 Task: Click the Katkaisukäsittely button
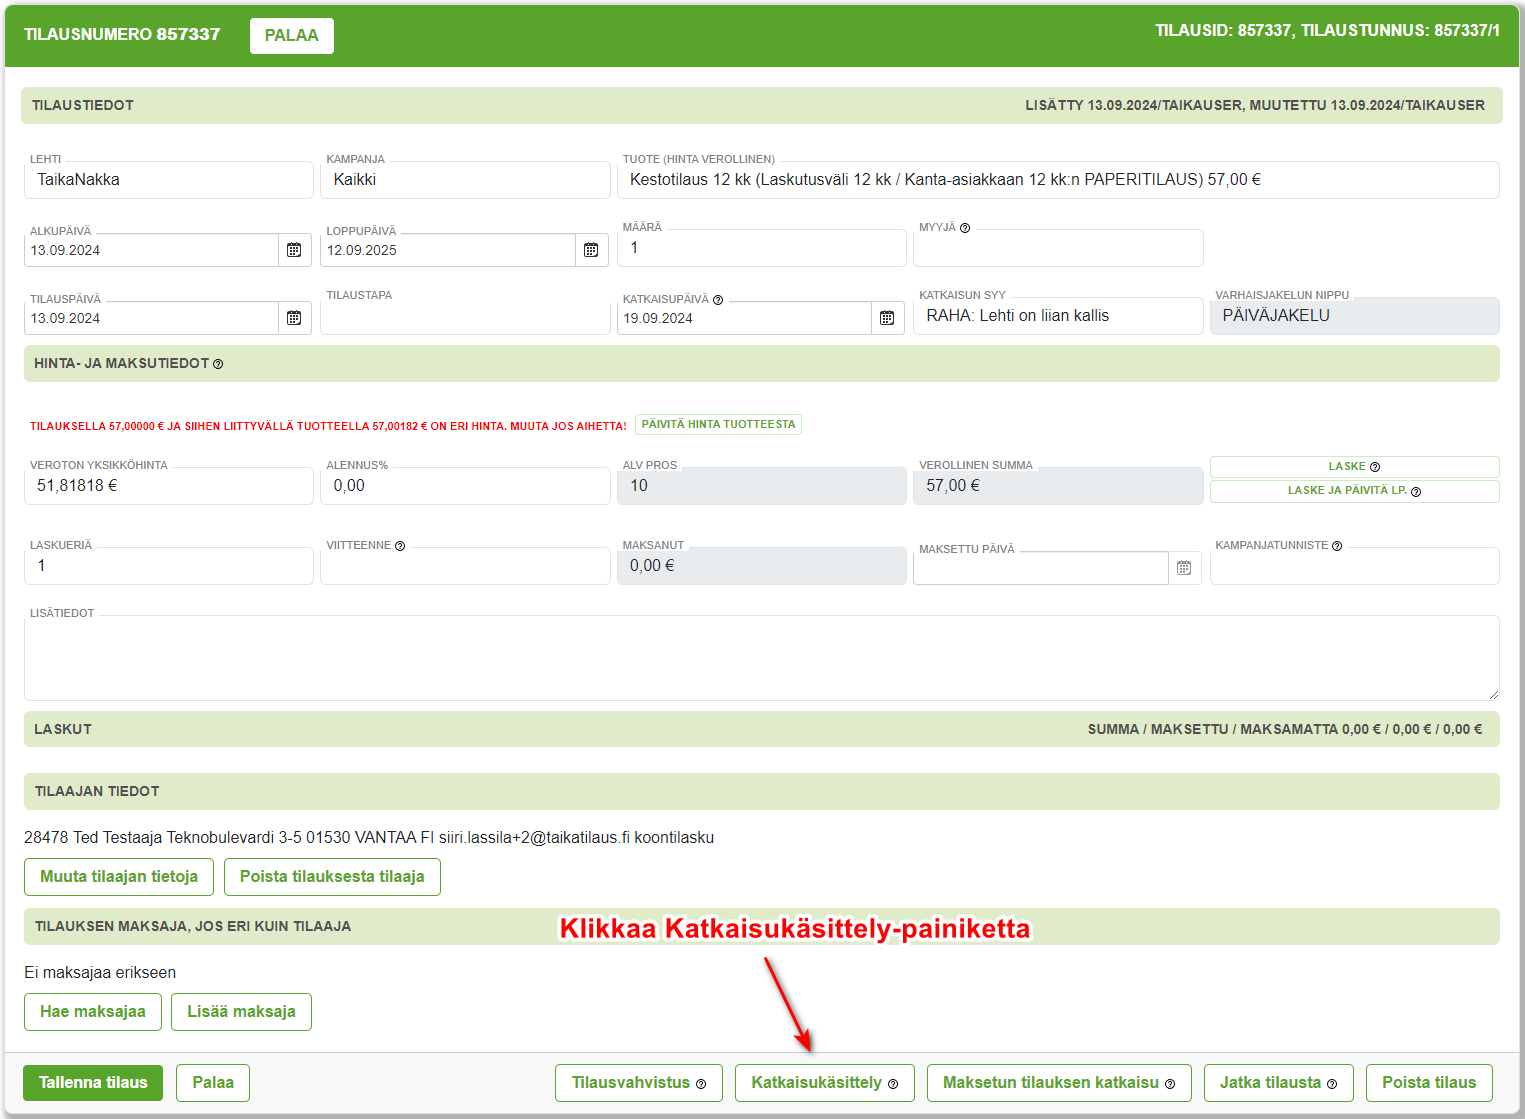click(825, 1083)
